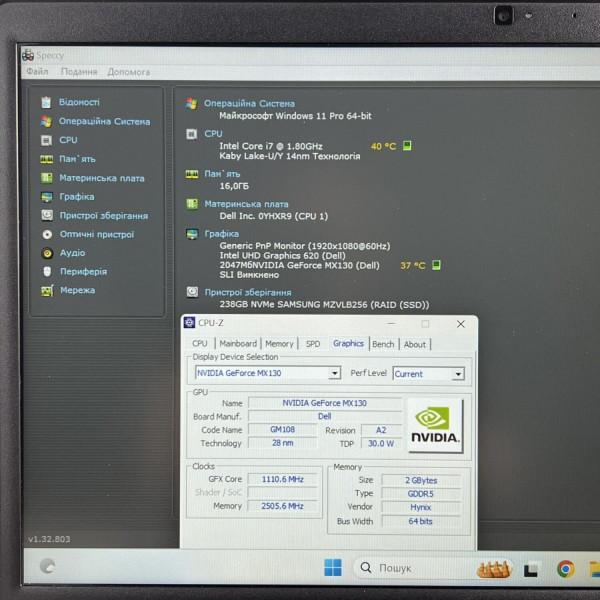
Task: Open Google Chrome from the taskbar
Action: click(566, 569)
